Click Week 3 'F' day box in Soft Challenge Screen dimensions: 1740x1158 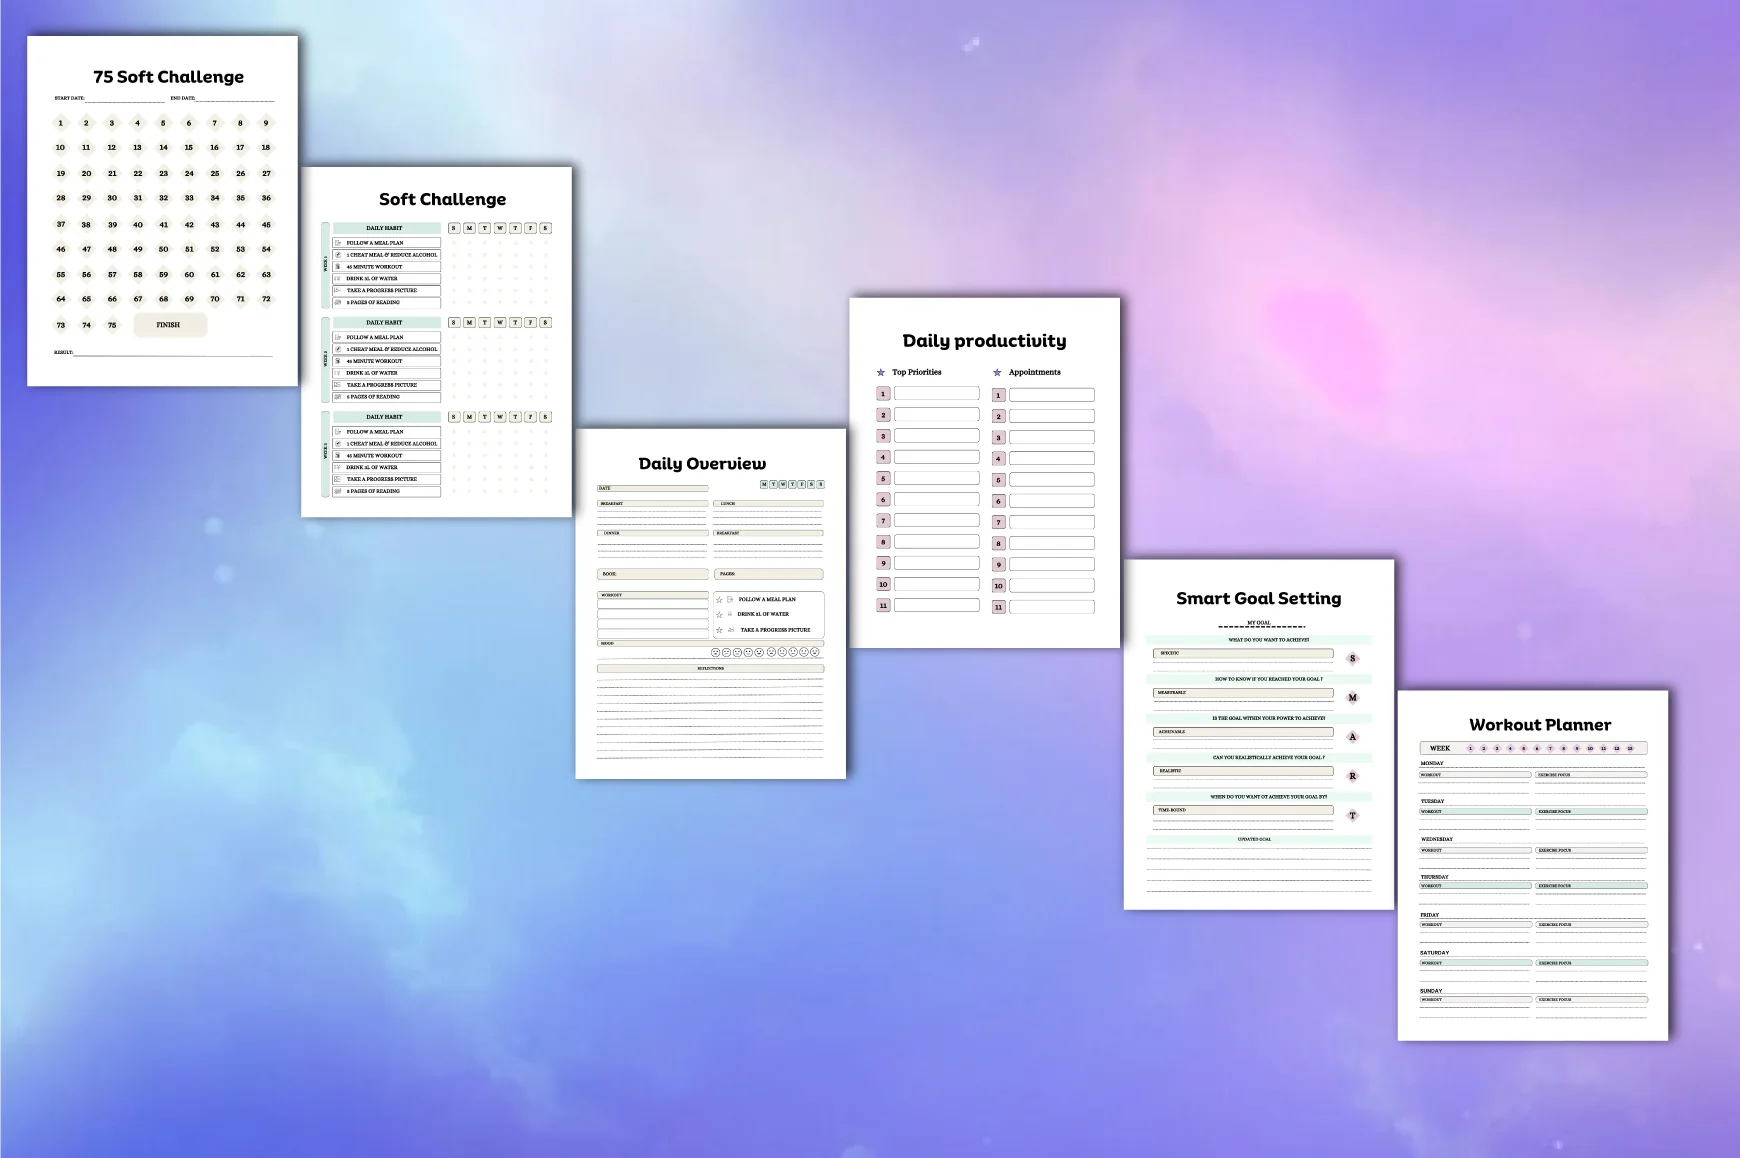[x=530, y=417]
